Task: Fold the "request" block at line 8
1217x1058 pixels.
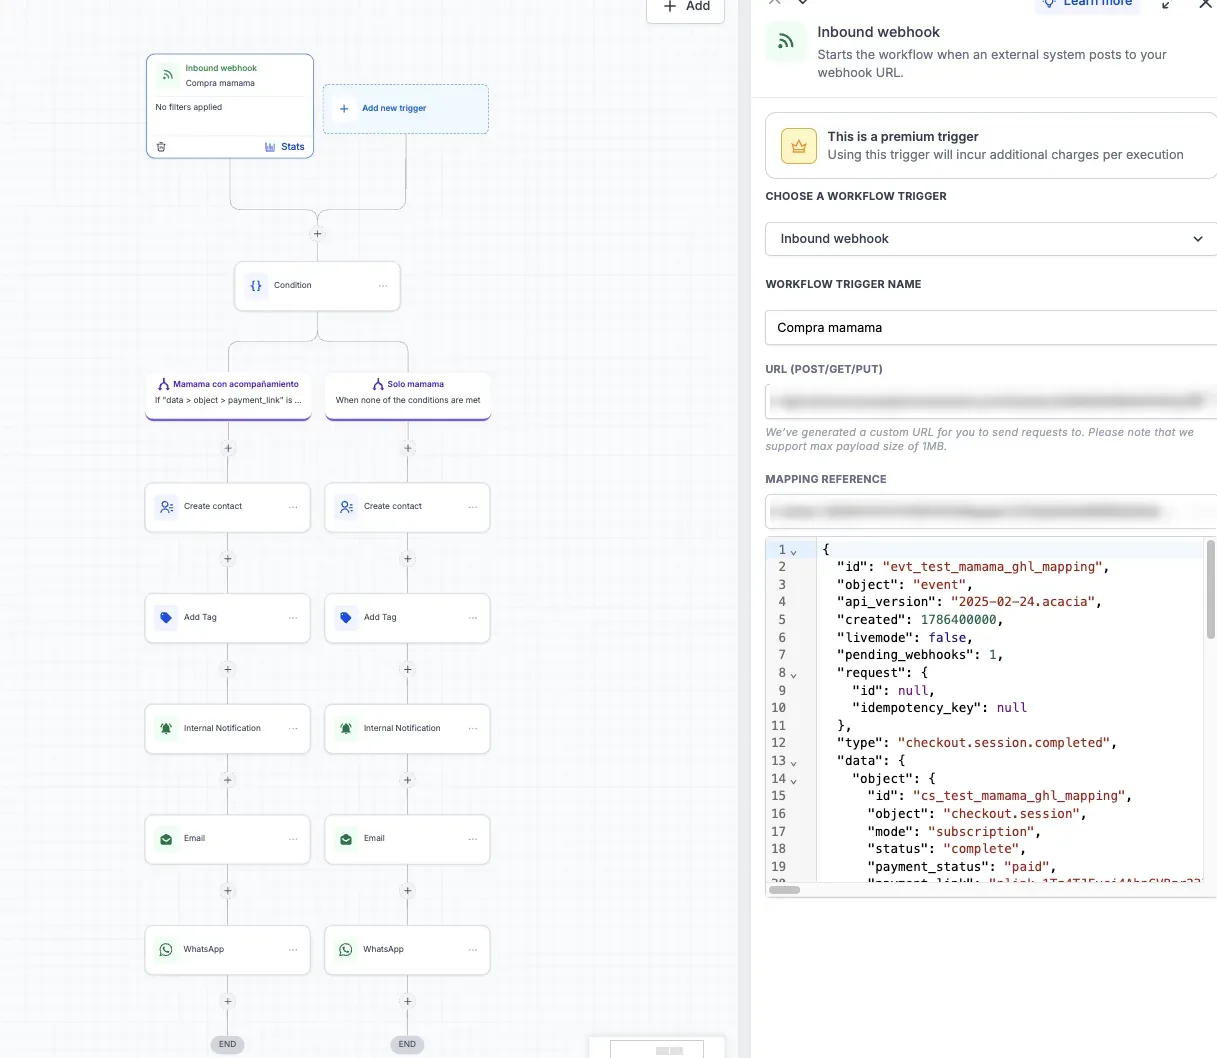Action: click(794, 675)
